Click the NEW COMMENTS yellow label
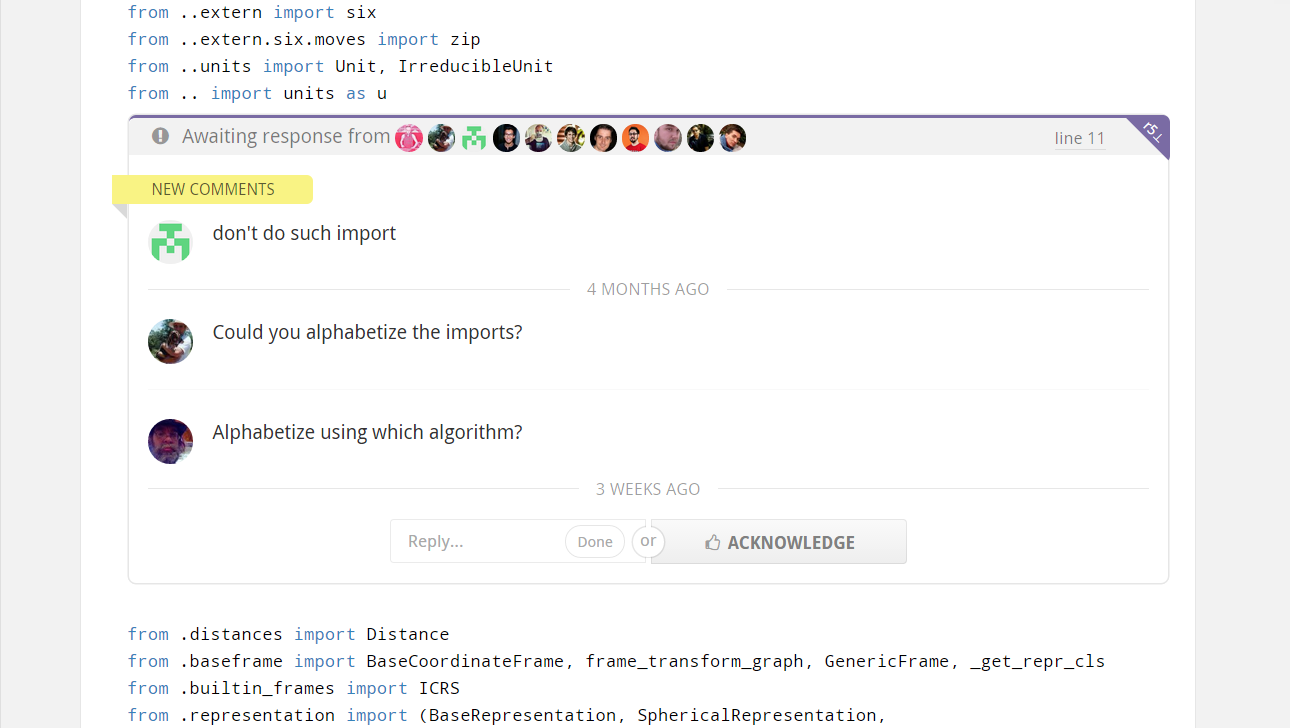The image size is (1290, 728). [x=213, y=189]
